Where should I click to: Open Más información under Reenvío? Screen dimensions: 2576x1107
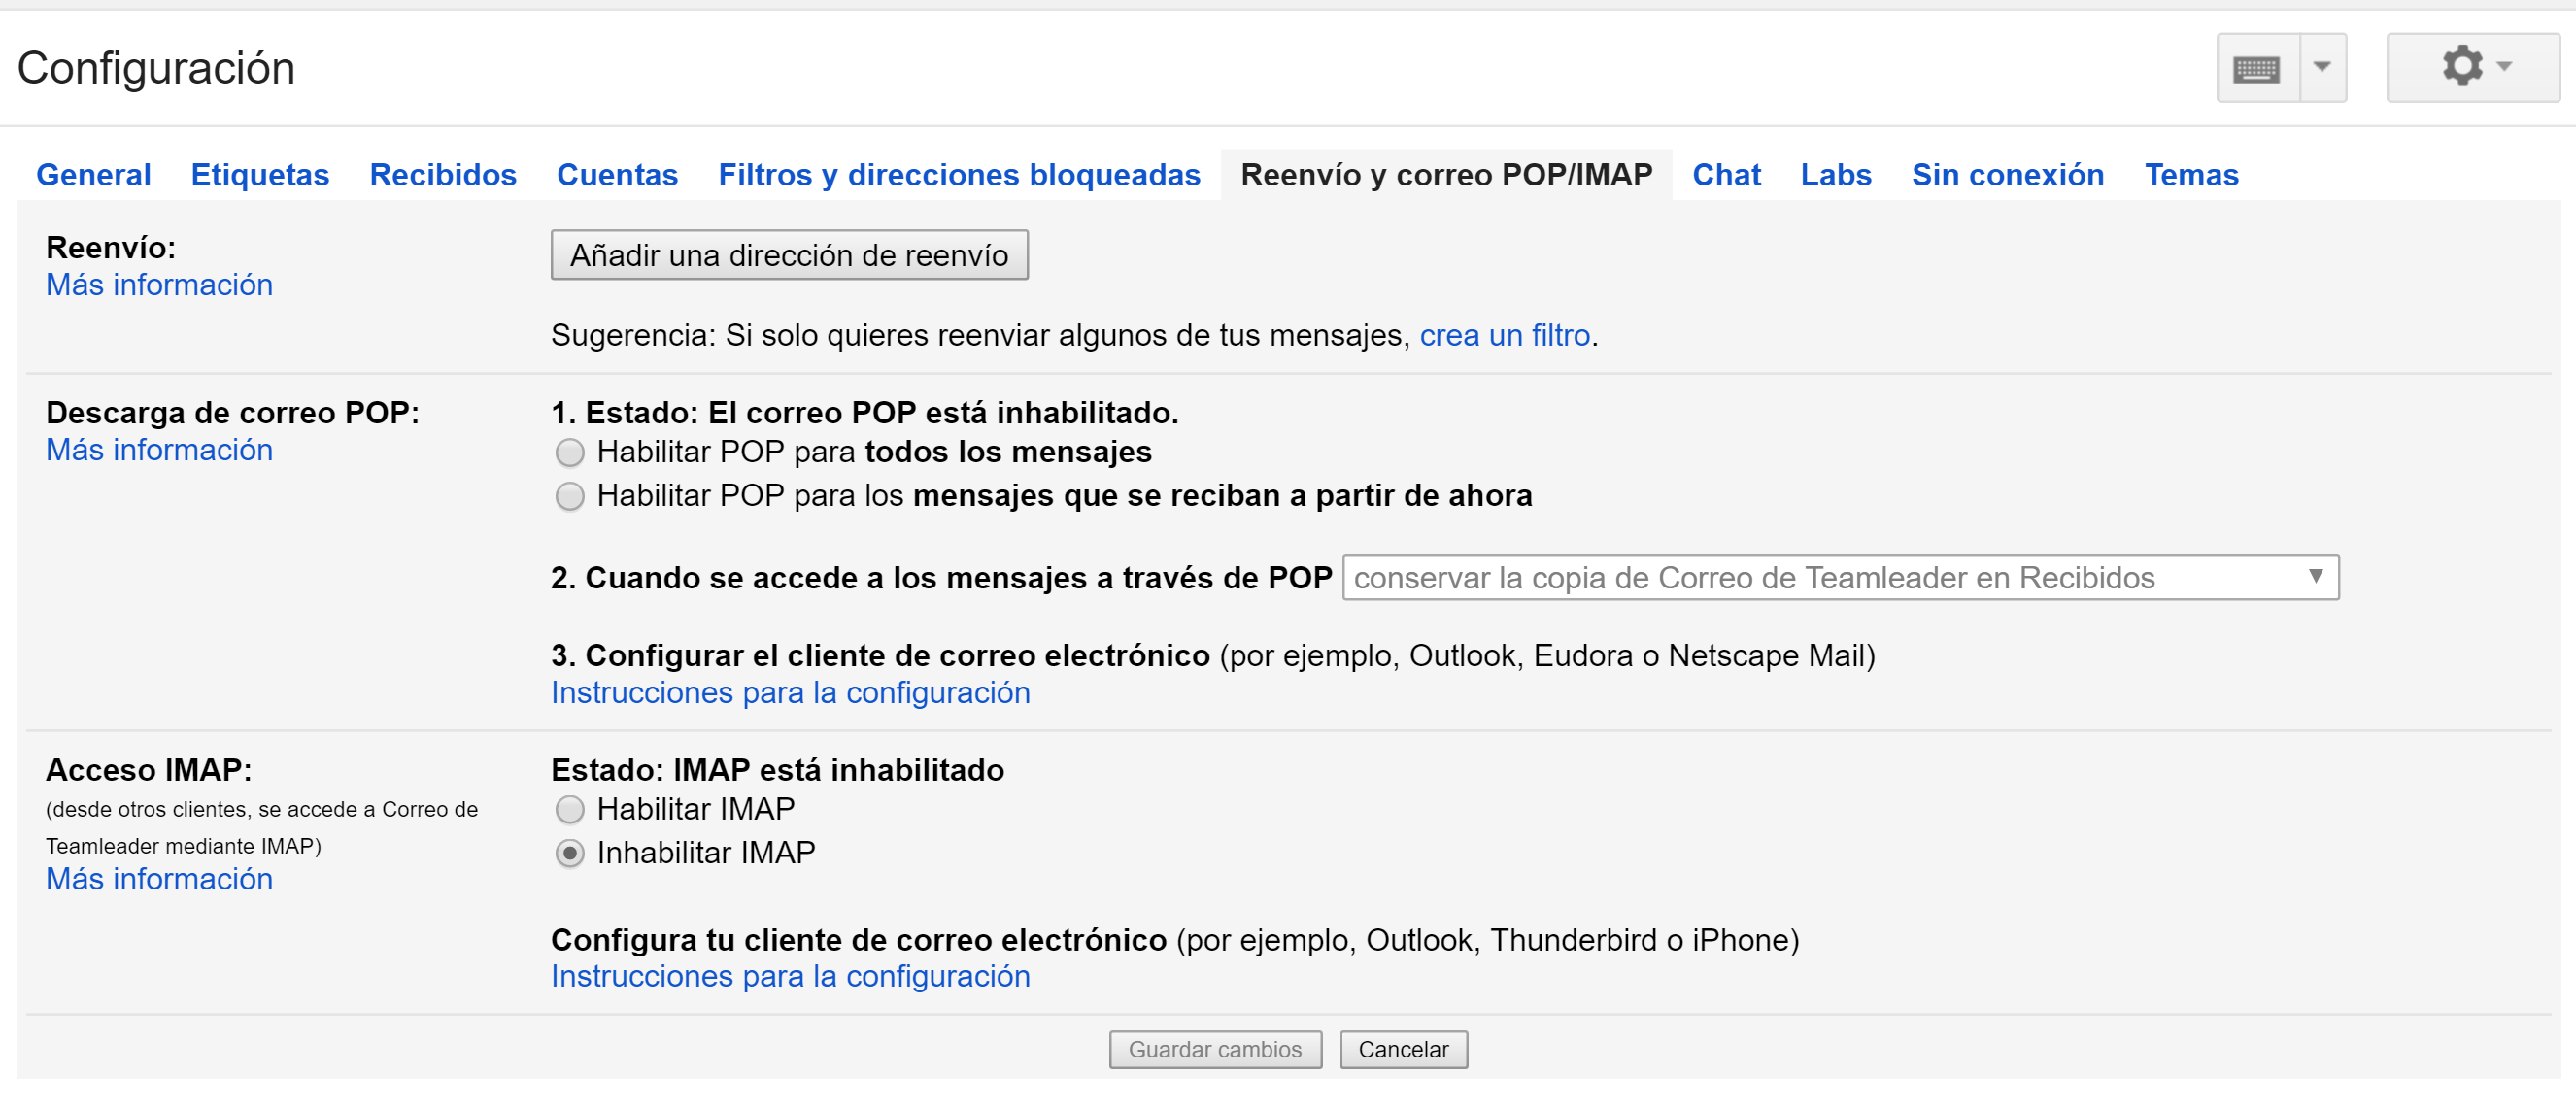[159, 285]
